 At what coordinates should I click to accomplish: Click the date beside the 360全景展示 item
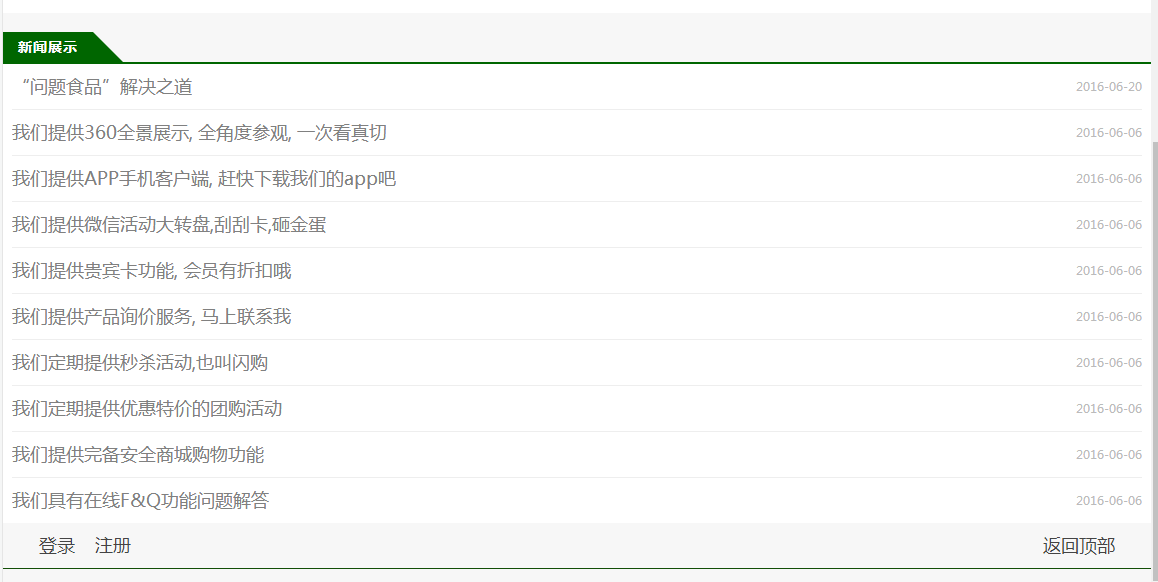coord(1108,133)
